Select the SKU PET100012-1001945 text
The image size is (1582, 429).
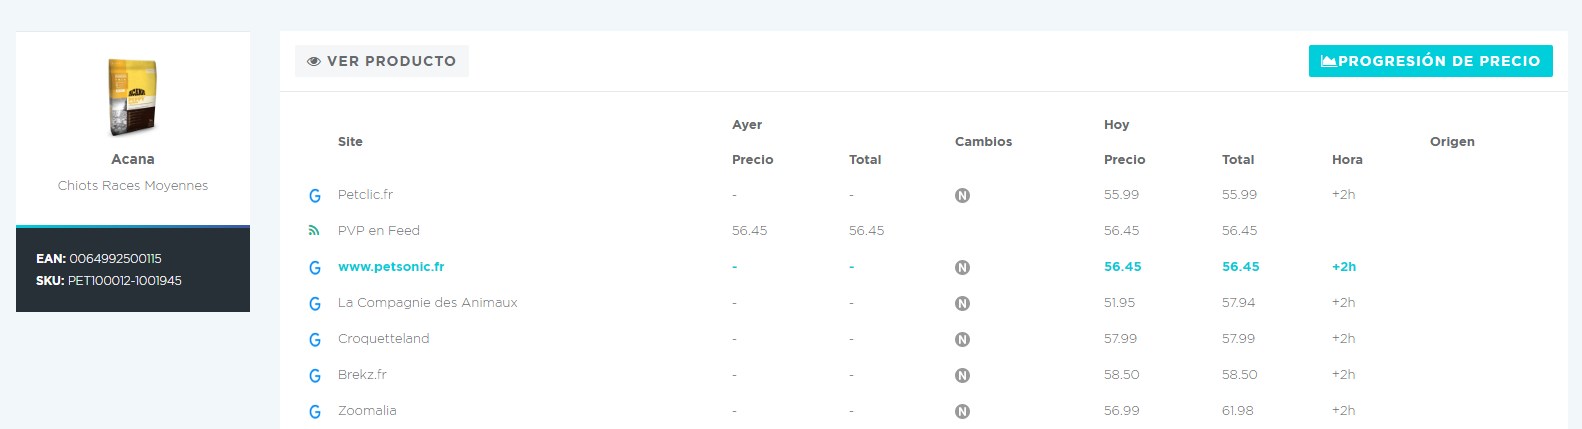pyautogui.click(x=125, y=281)
